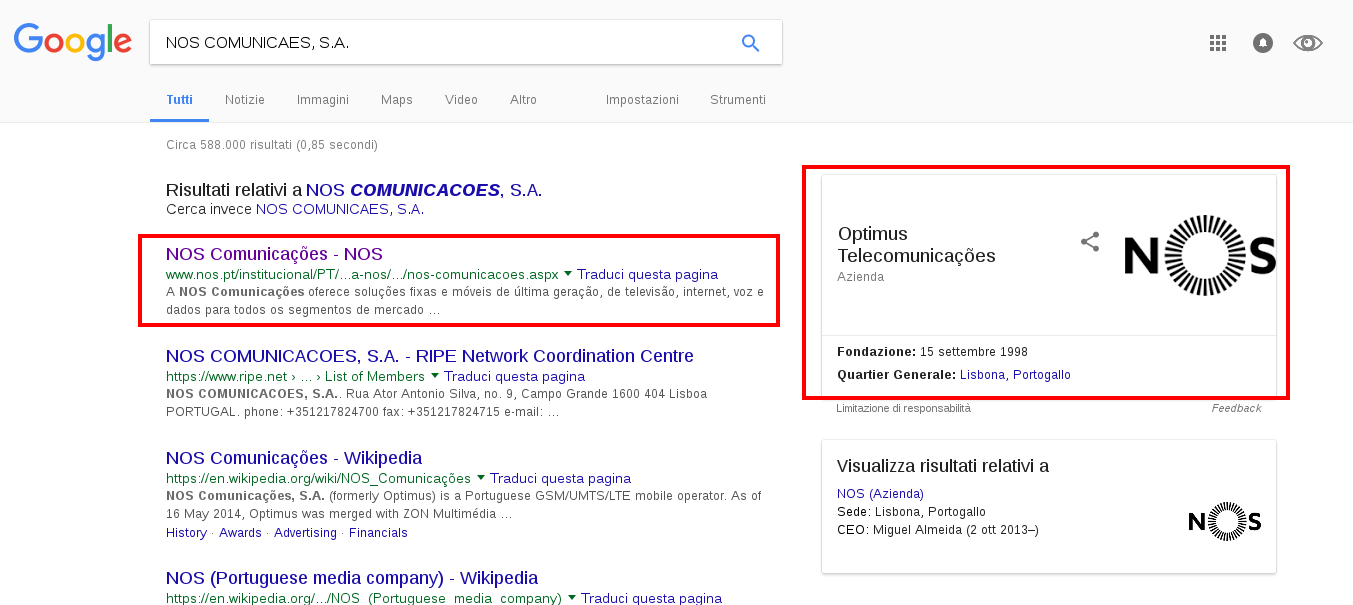The height and width of the screenshot is (605, 1353).
Task: Click the large NOS logo image
Action: pos(1199,255)
